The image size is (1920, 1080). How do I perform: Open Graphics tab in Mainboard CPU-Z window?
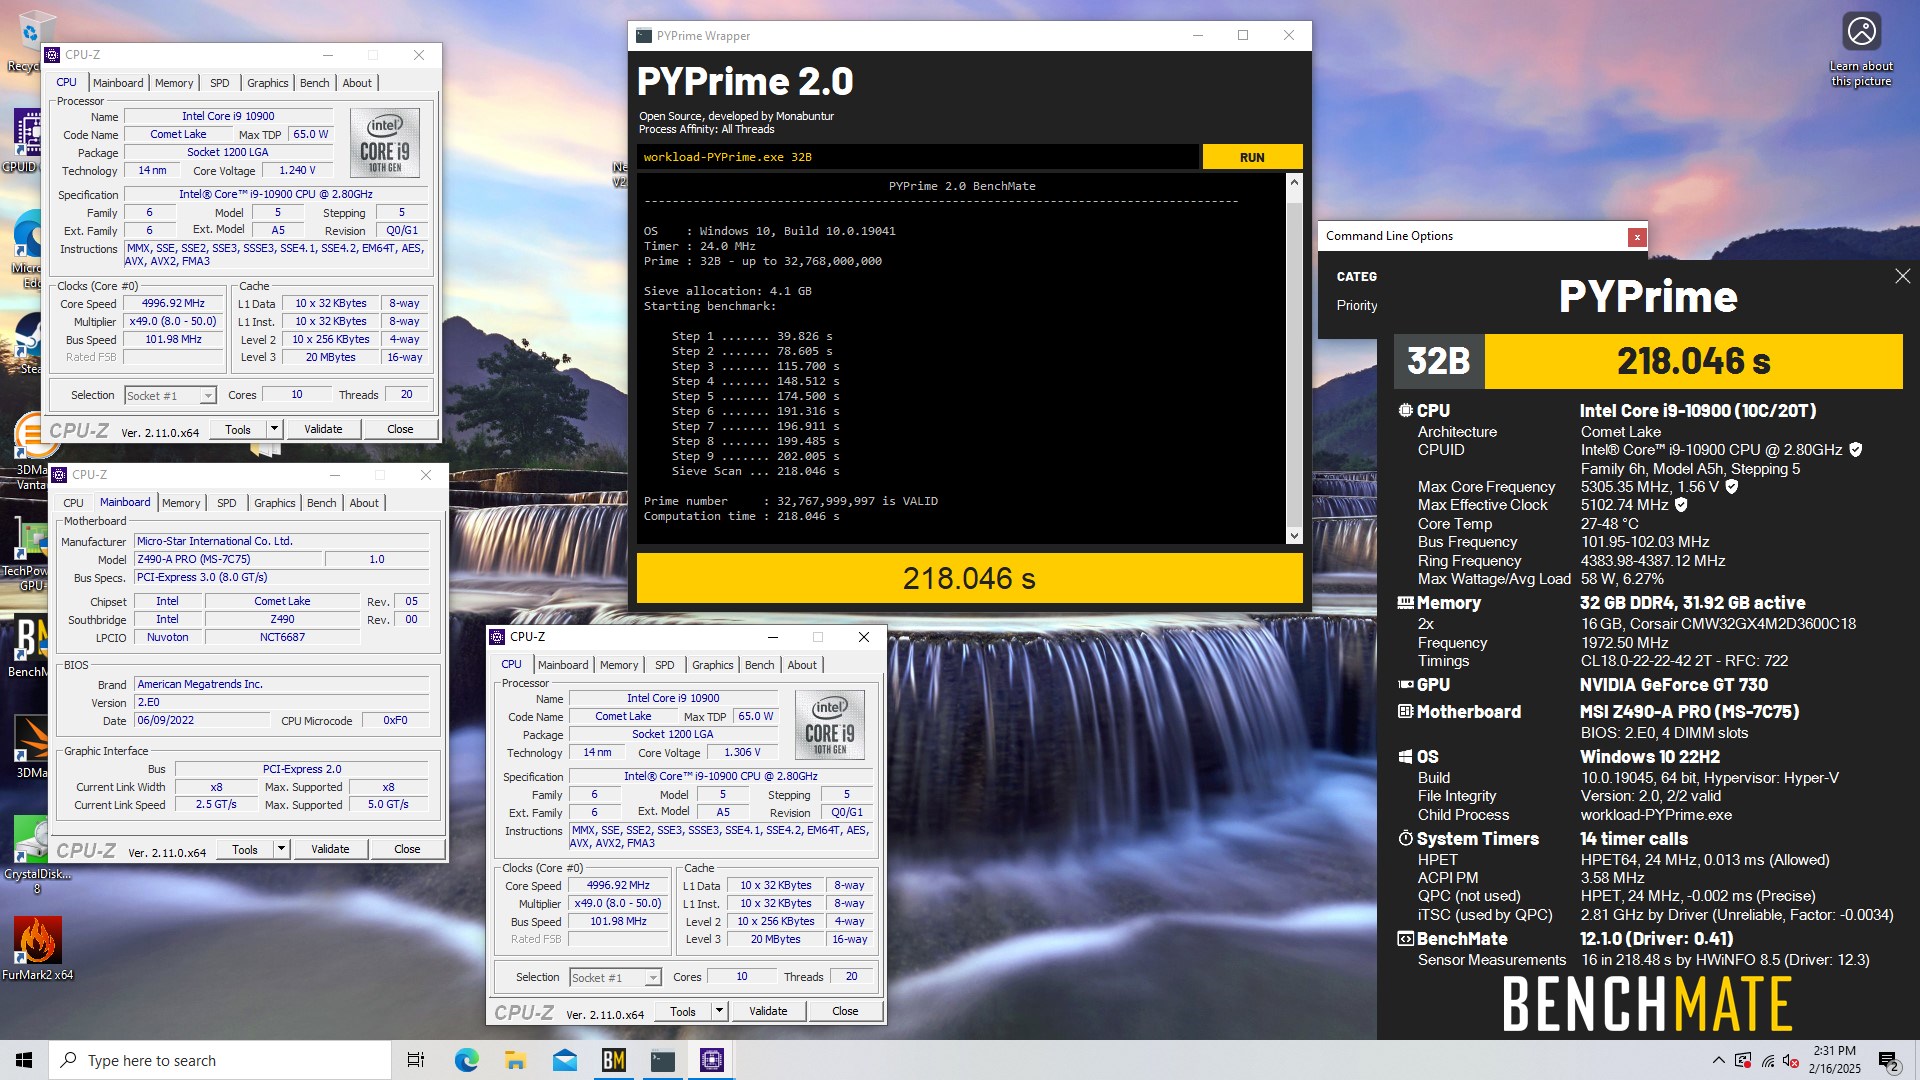pyautogui.click(x=275, y=503)
